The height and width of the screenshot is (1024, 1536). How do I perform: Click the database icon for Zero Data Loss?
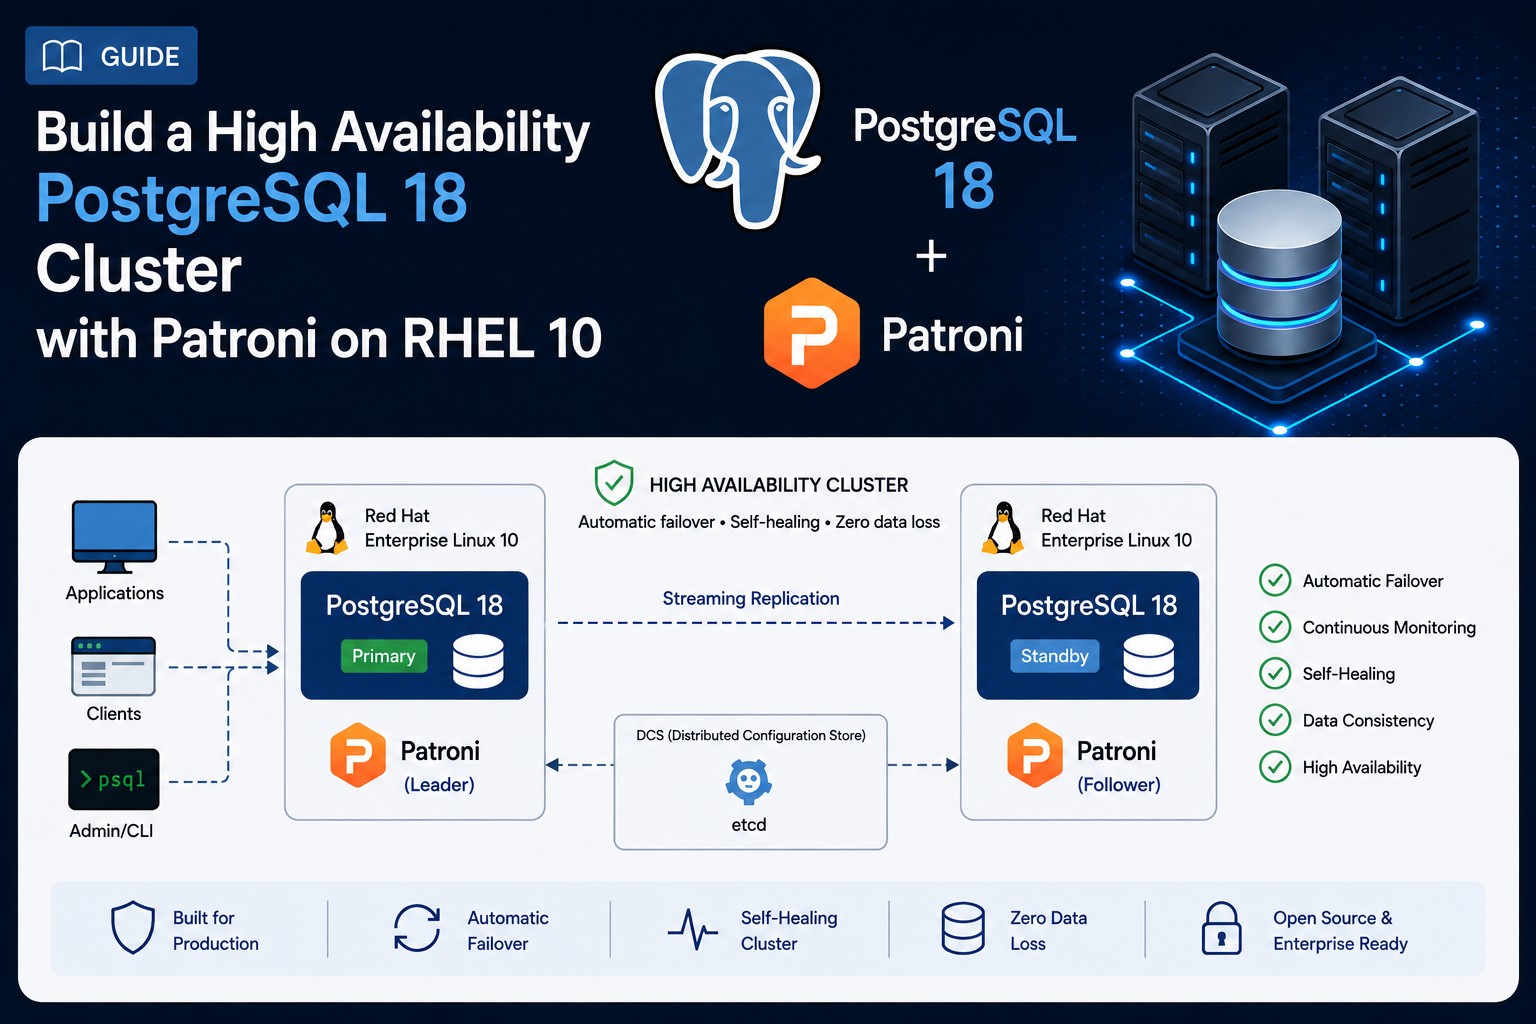click(x=963, y=928)
